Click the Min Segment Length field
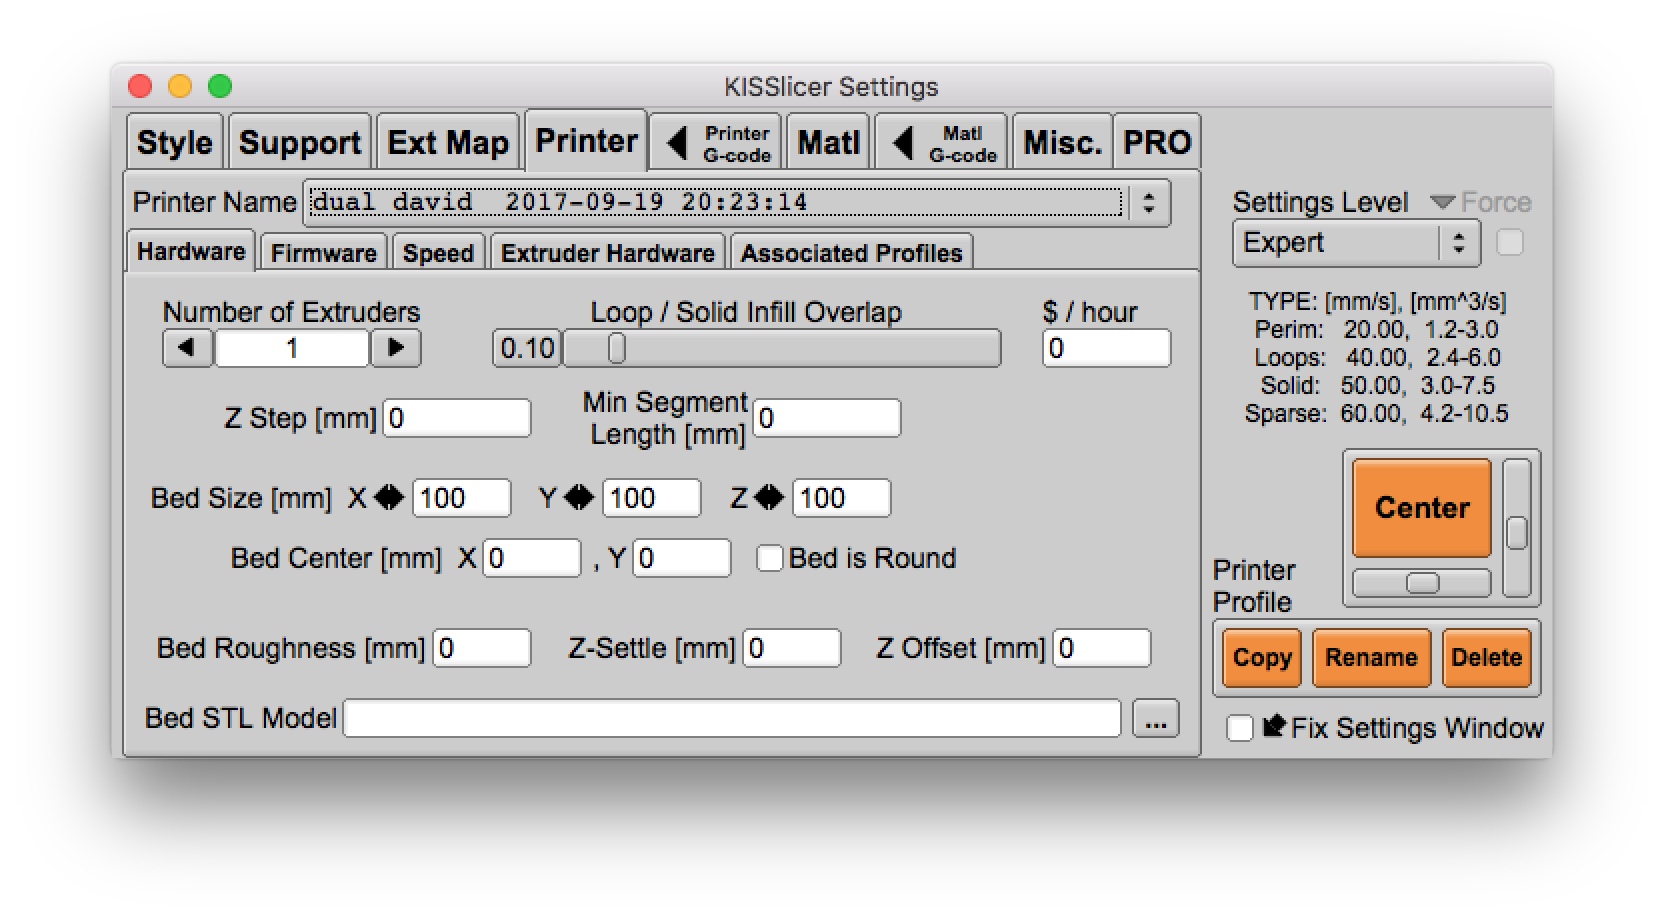This screenshot has width=1664, height=918. click(827, 418)
